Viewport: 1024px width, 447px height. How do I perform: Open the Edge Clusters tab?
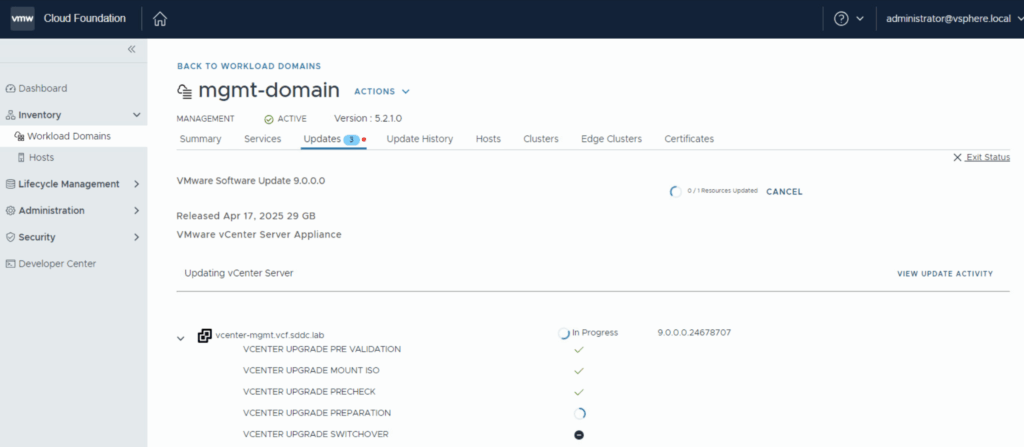[x=611, y=139]
